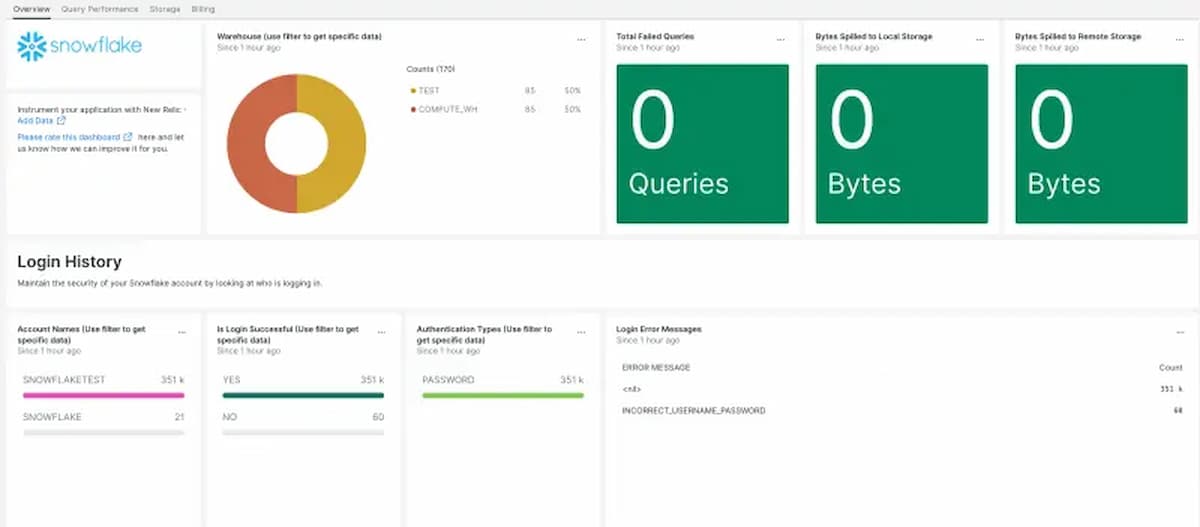The height and width of the screenshot is (527, 1200).
Task: Select the NO login row
Action: (x=302, y=423)
